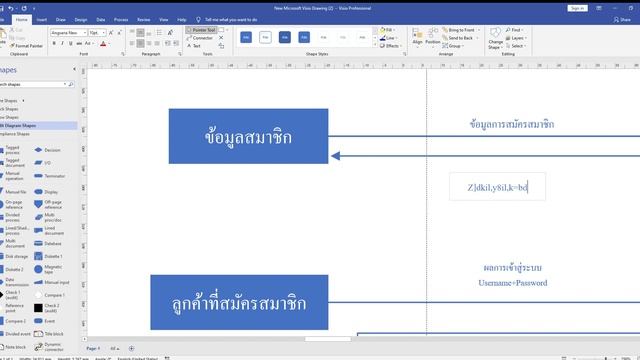Viewport: 640px width, 360px height.
Task: Click the Undo icon in title bar
Action: point(11,8)
